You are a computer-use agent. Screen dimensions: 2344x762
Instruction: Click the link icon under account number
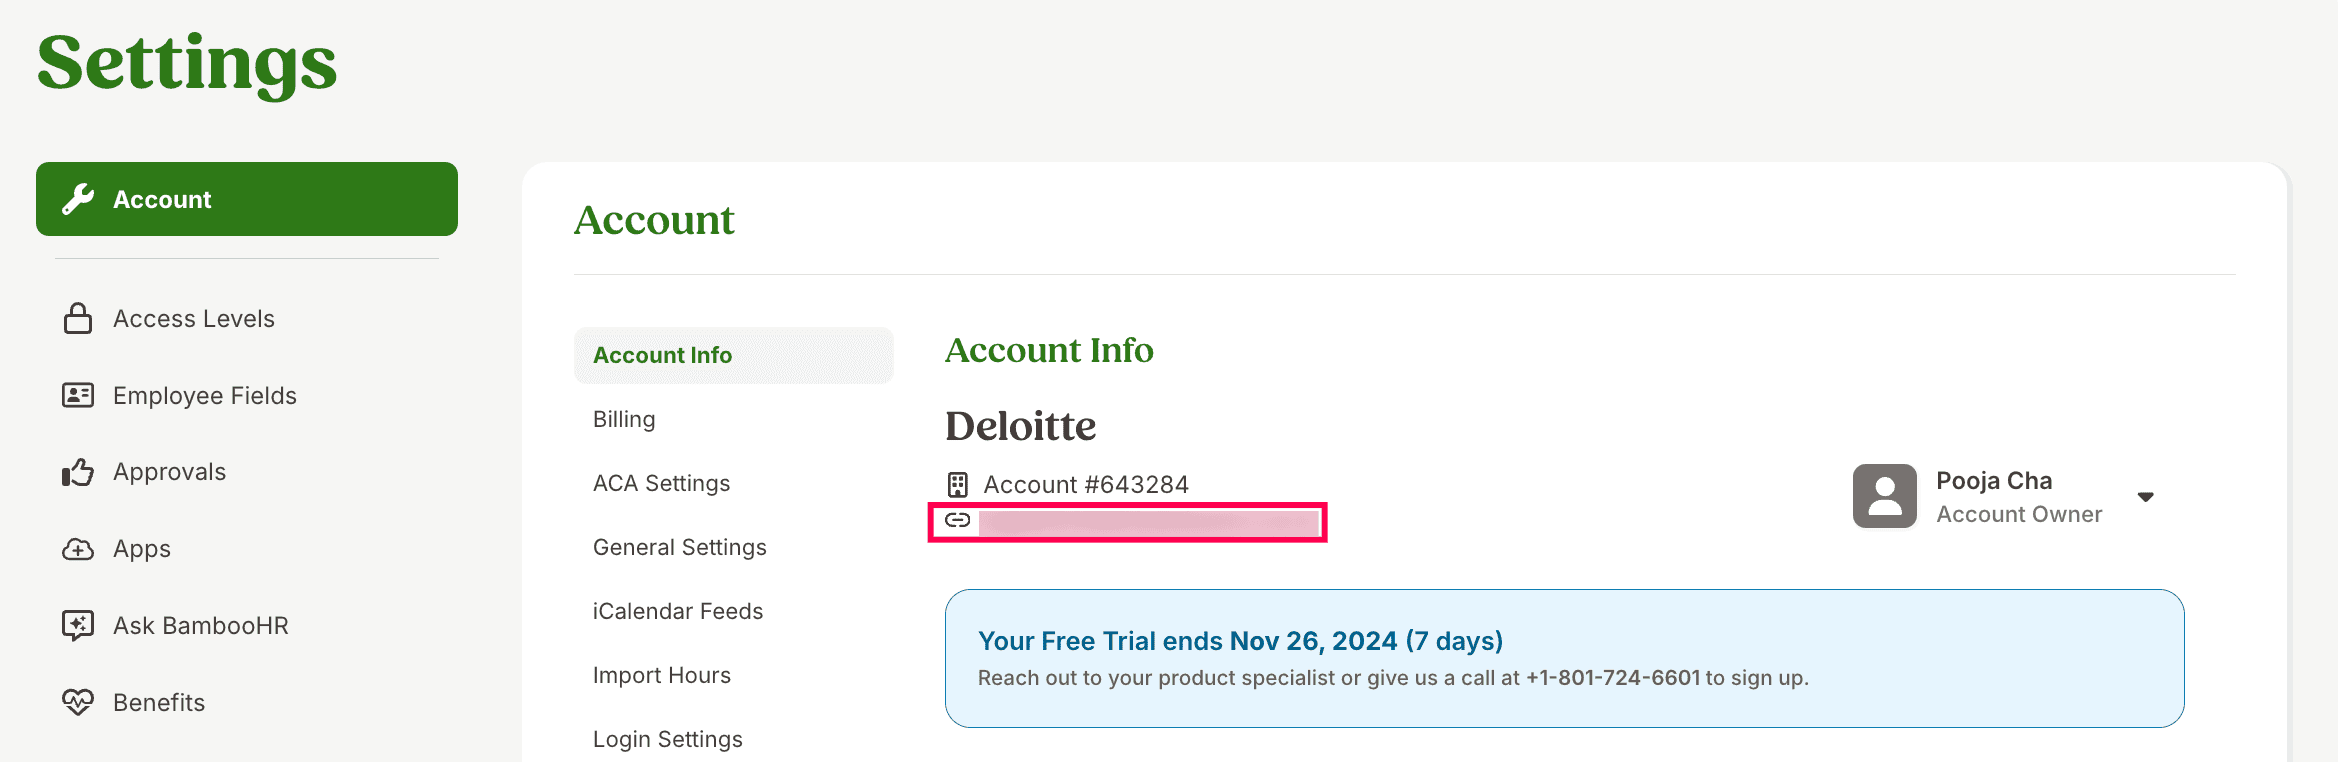958,520
